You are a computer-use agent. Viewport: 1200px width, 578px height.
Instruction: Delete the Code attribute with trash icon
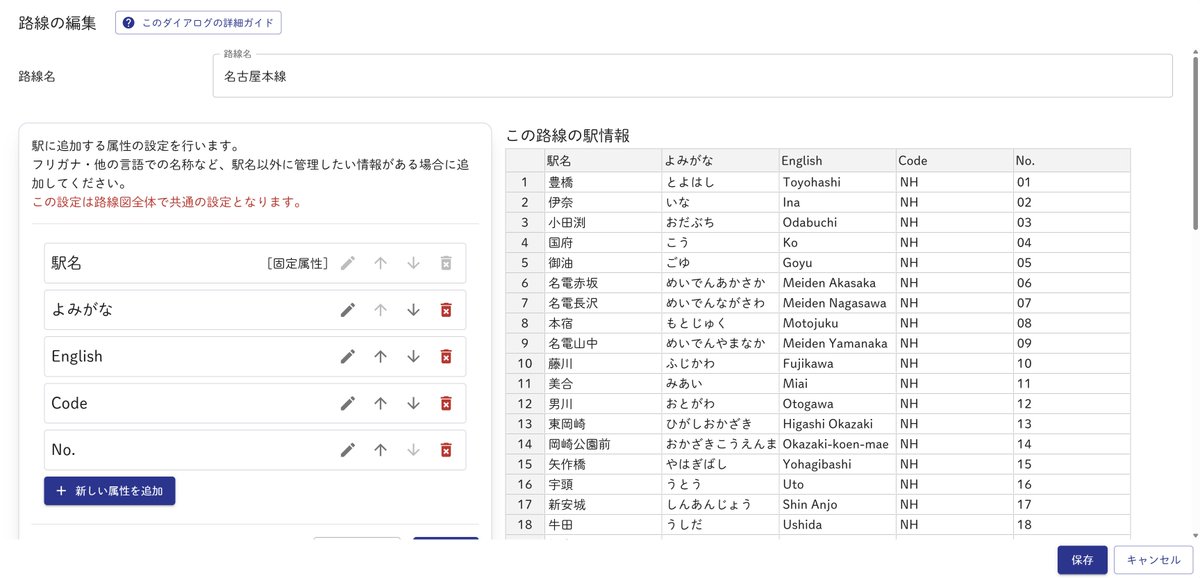point(447,403)
